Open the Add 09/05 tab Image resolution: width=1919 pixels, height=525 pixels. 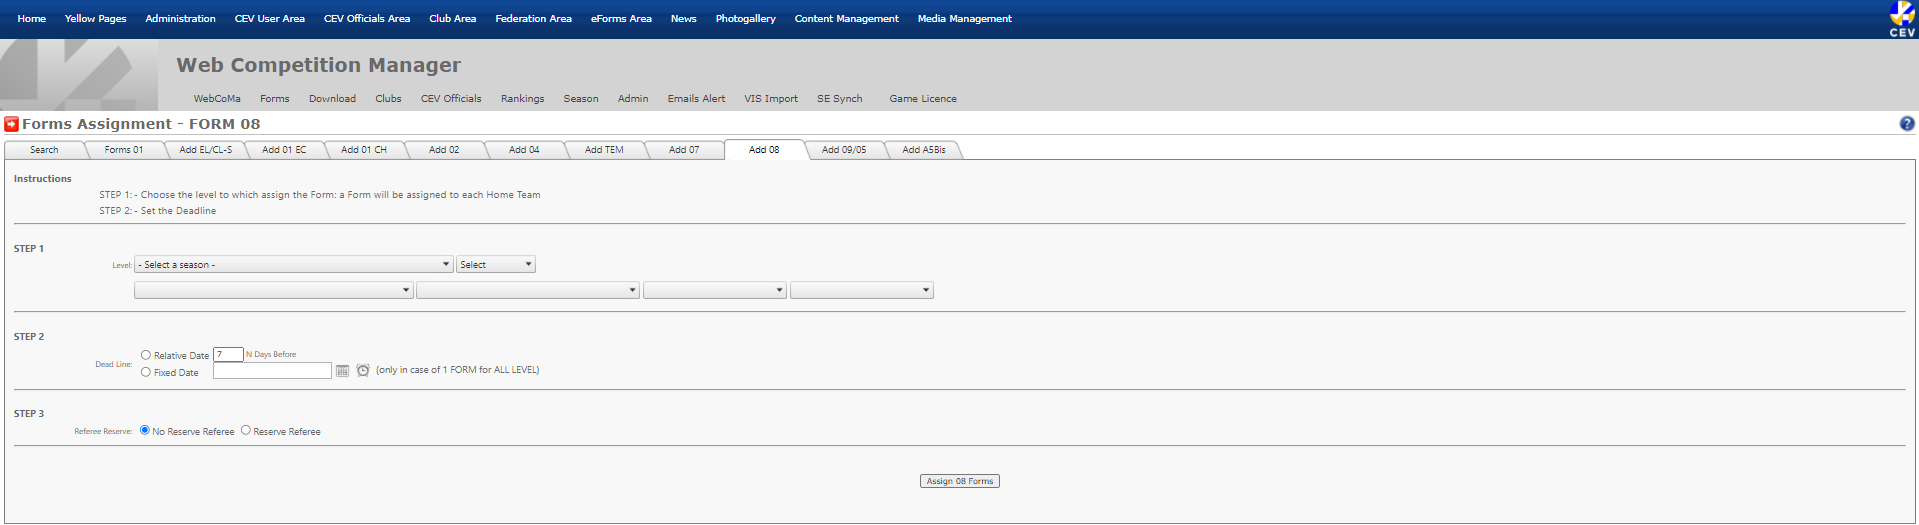[844, 150]
